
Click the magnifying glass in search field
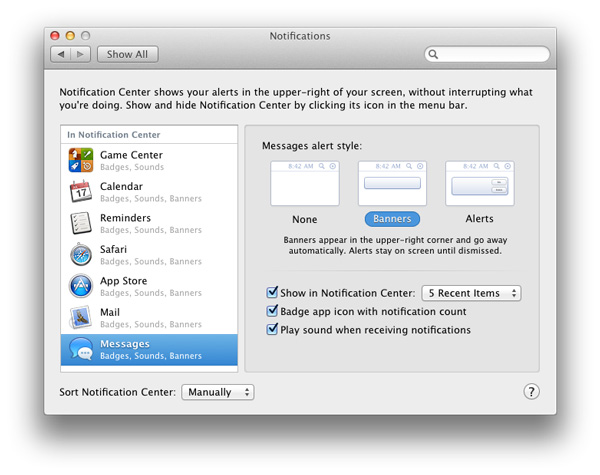point(433,54)
